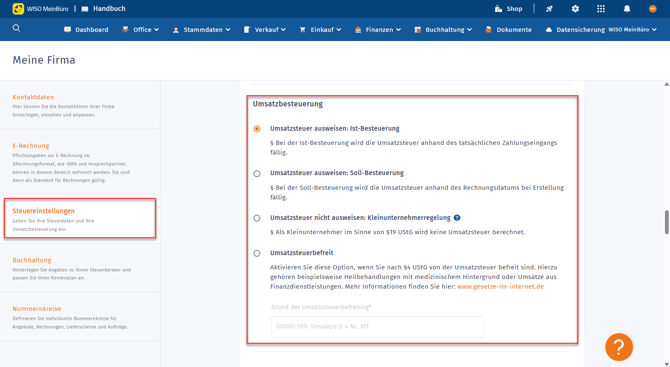Image resolution: width=670 pixels, height=367 pixels.
Task: Click the Dokumente folder icon
Action: point(488,29)
